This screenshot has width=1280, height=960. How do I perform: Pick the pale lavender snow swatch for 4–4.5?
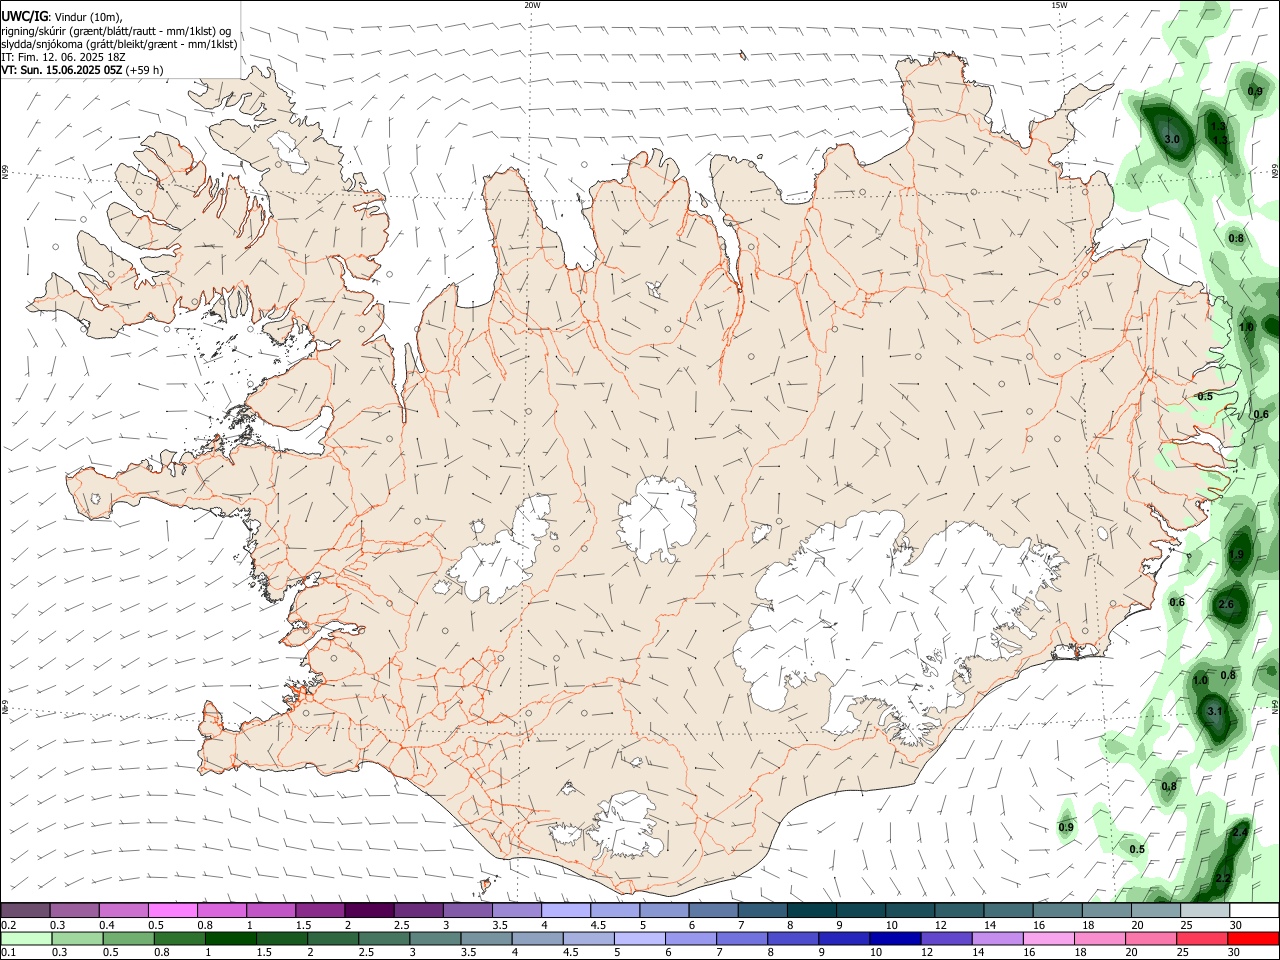coord(565,910)
